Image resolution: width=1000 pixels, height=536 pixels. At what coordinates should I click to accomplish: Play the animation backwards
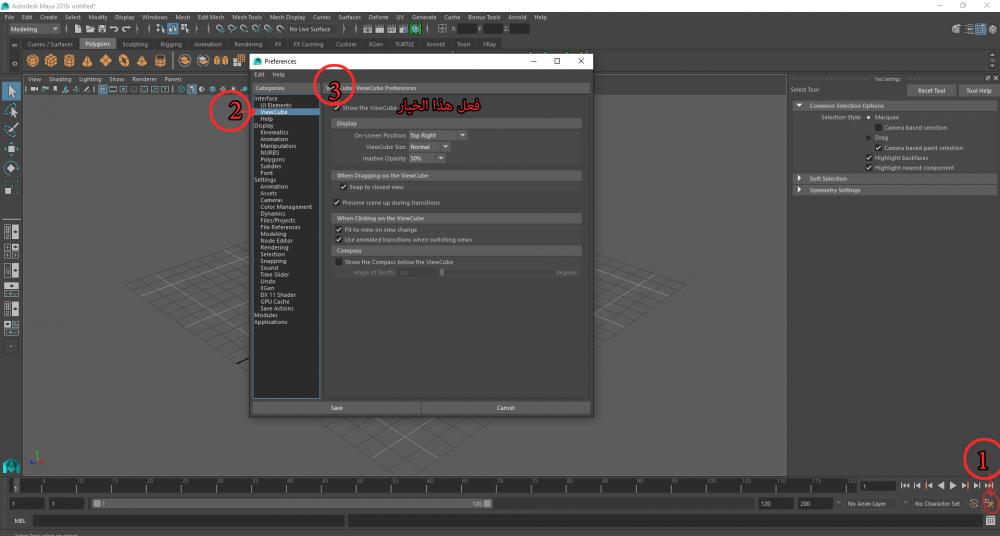tap(941, 486)
